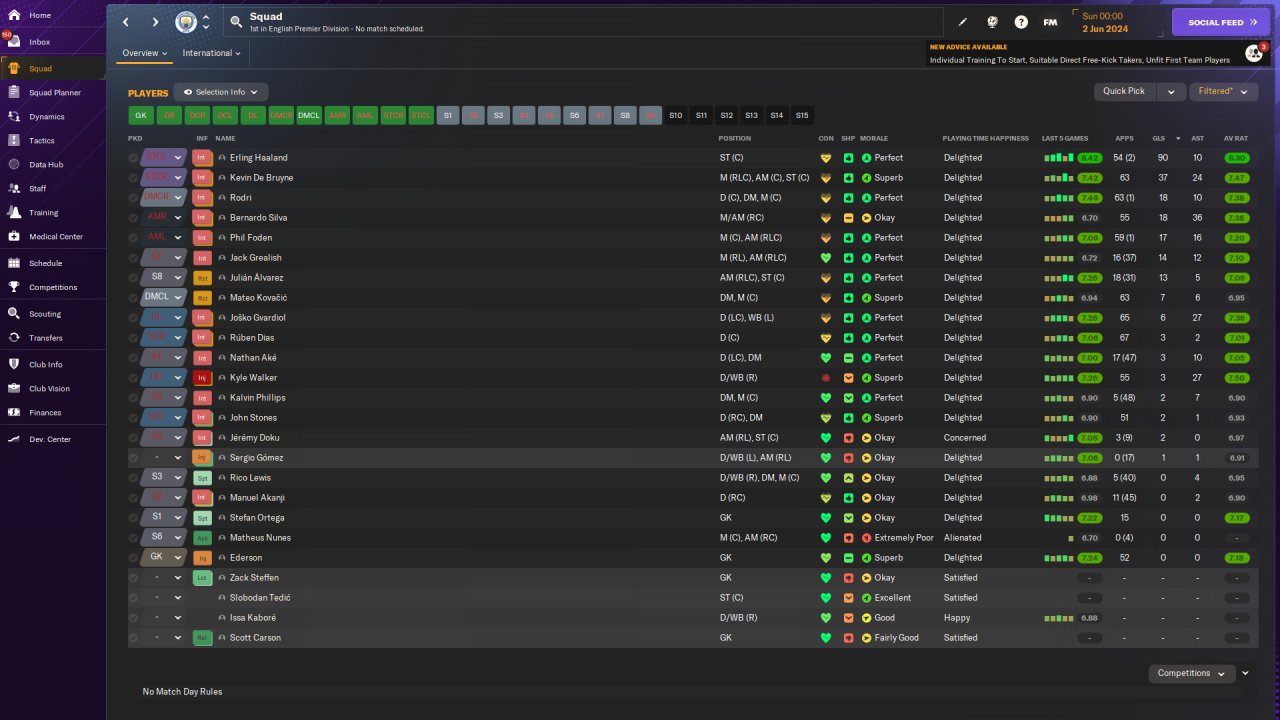The image size is (1280, 720).
Task: Open the Inbox envelope icon
Action: 14,42
